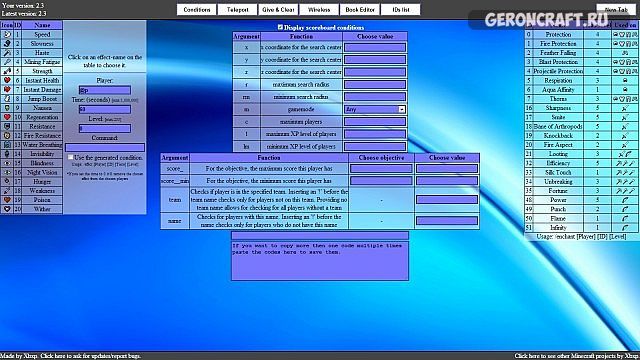Open the New Tab button

click(x=616, y=9)
